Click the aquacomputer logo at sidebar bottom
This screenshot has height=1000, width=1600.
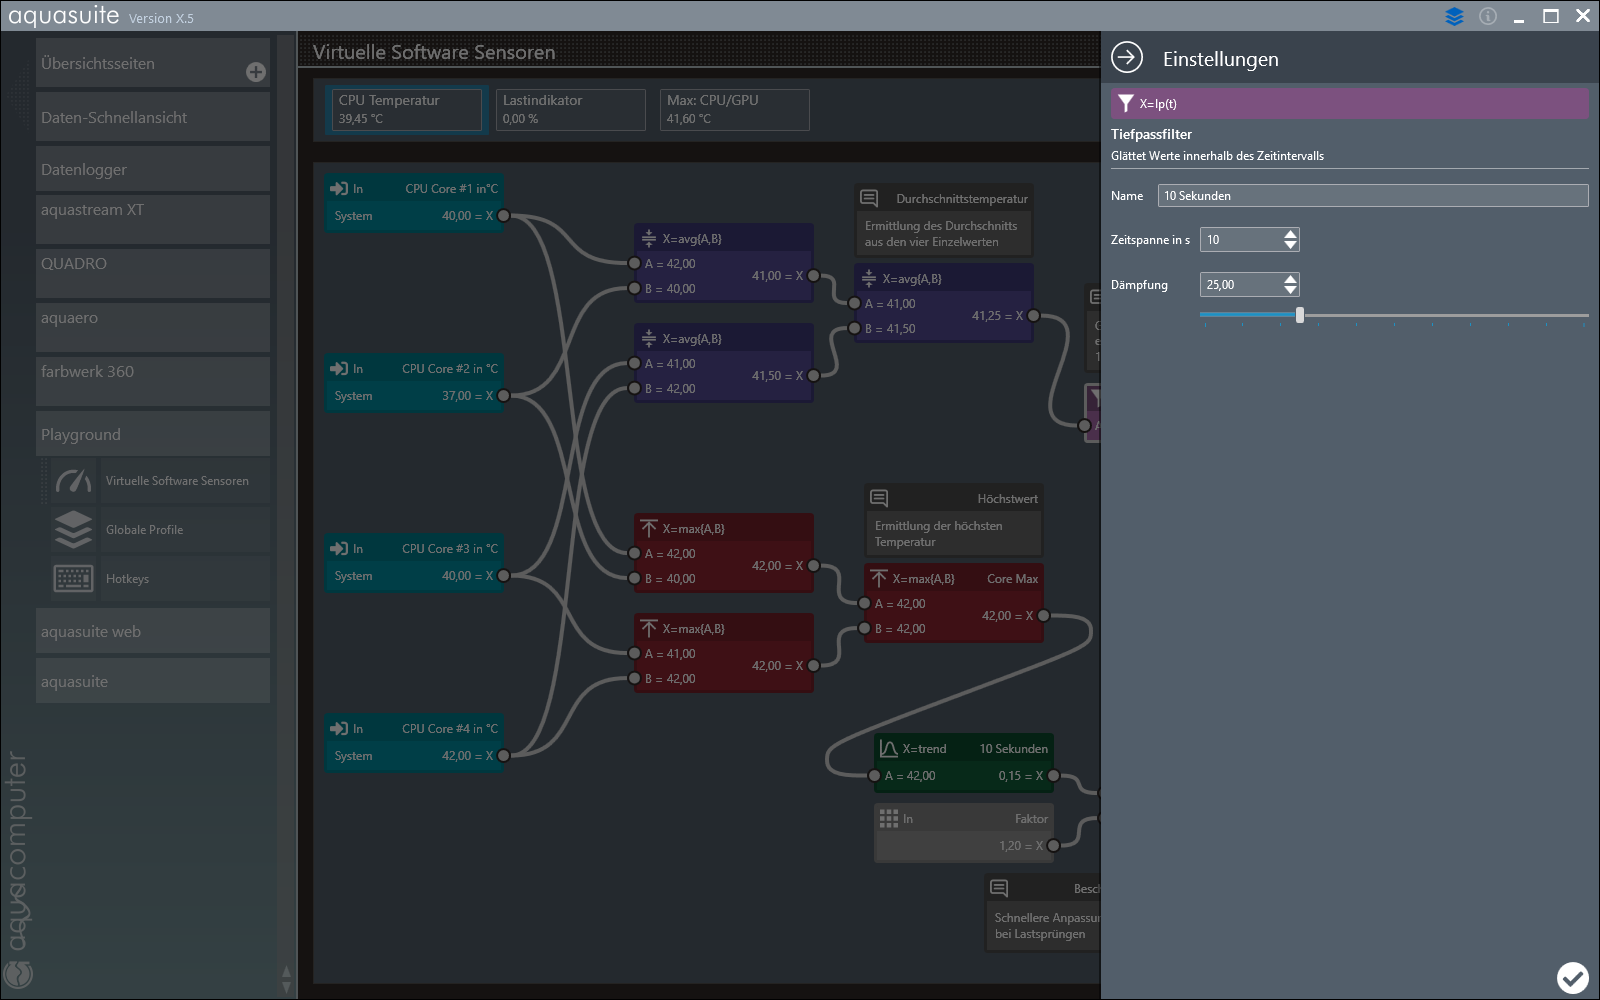click(19, 972)
